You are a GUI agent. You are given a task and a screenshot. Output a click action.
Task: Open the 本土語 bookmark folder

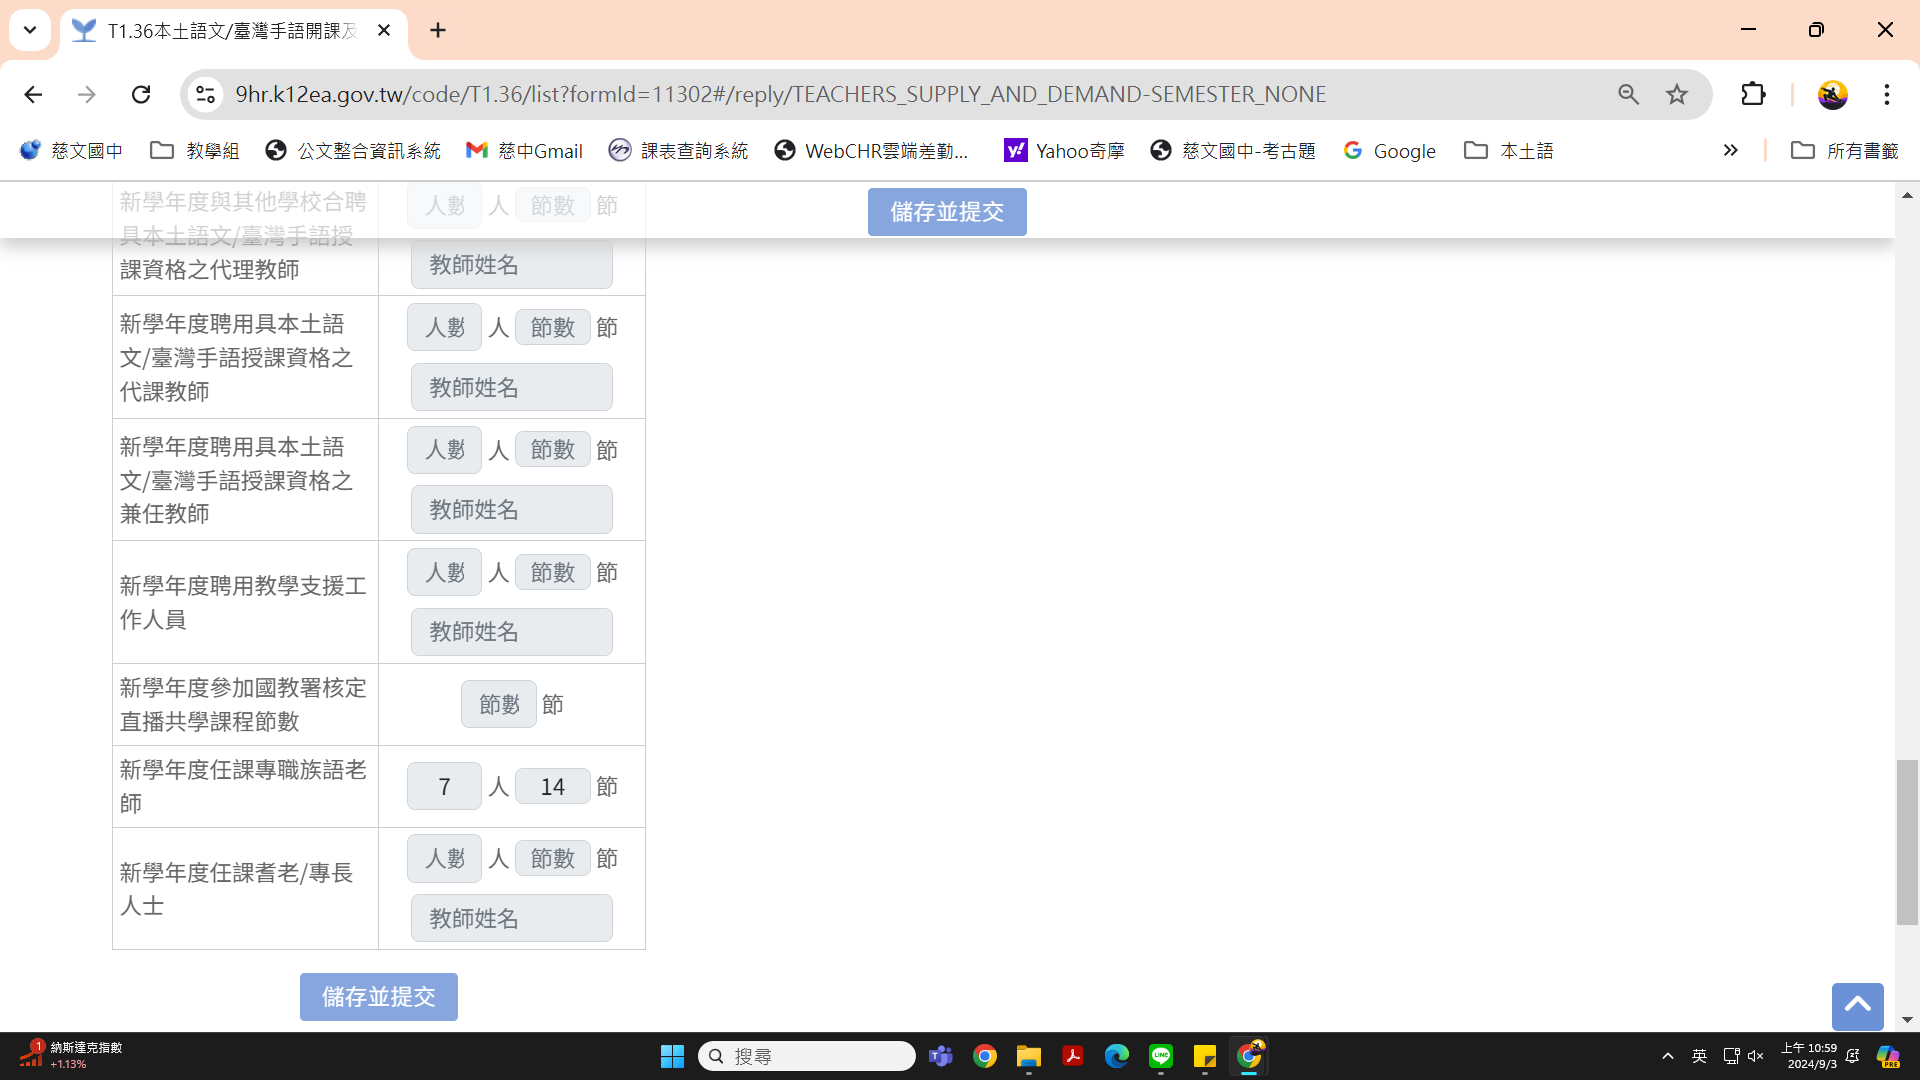coord(1509,150)
